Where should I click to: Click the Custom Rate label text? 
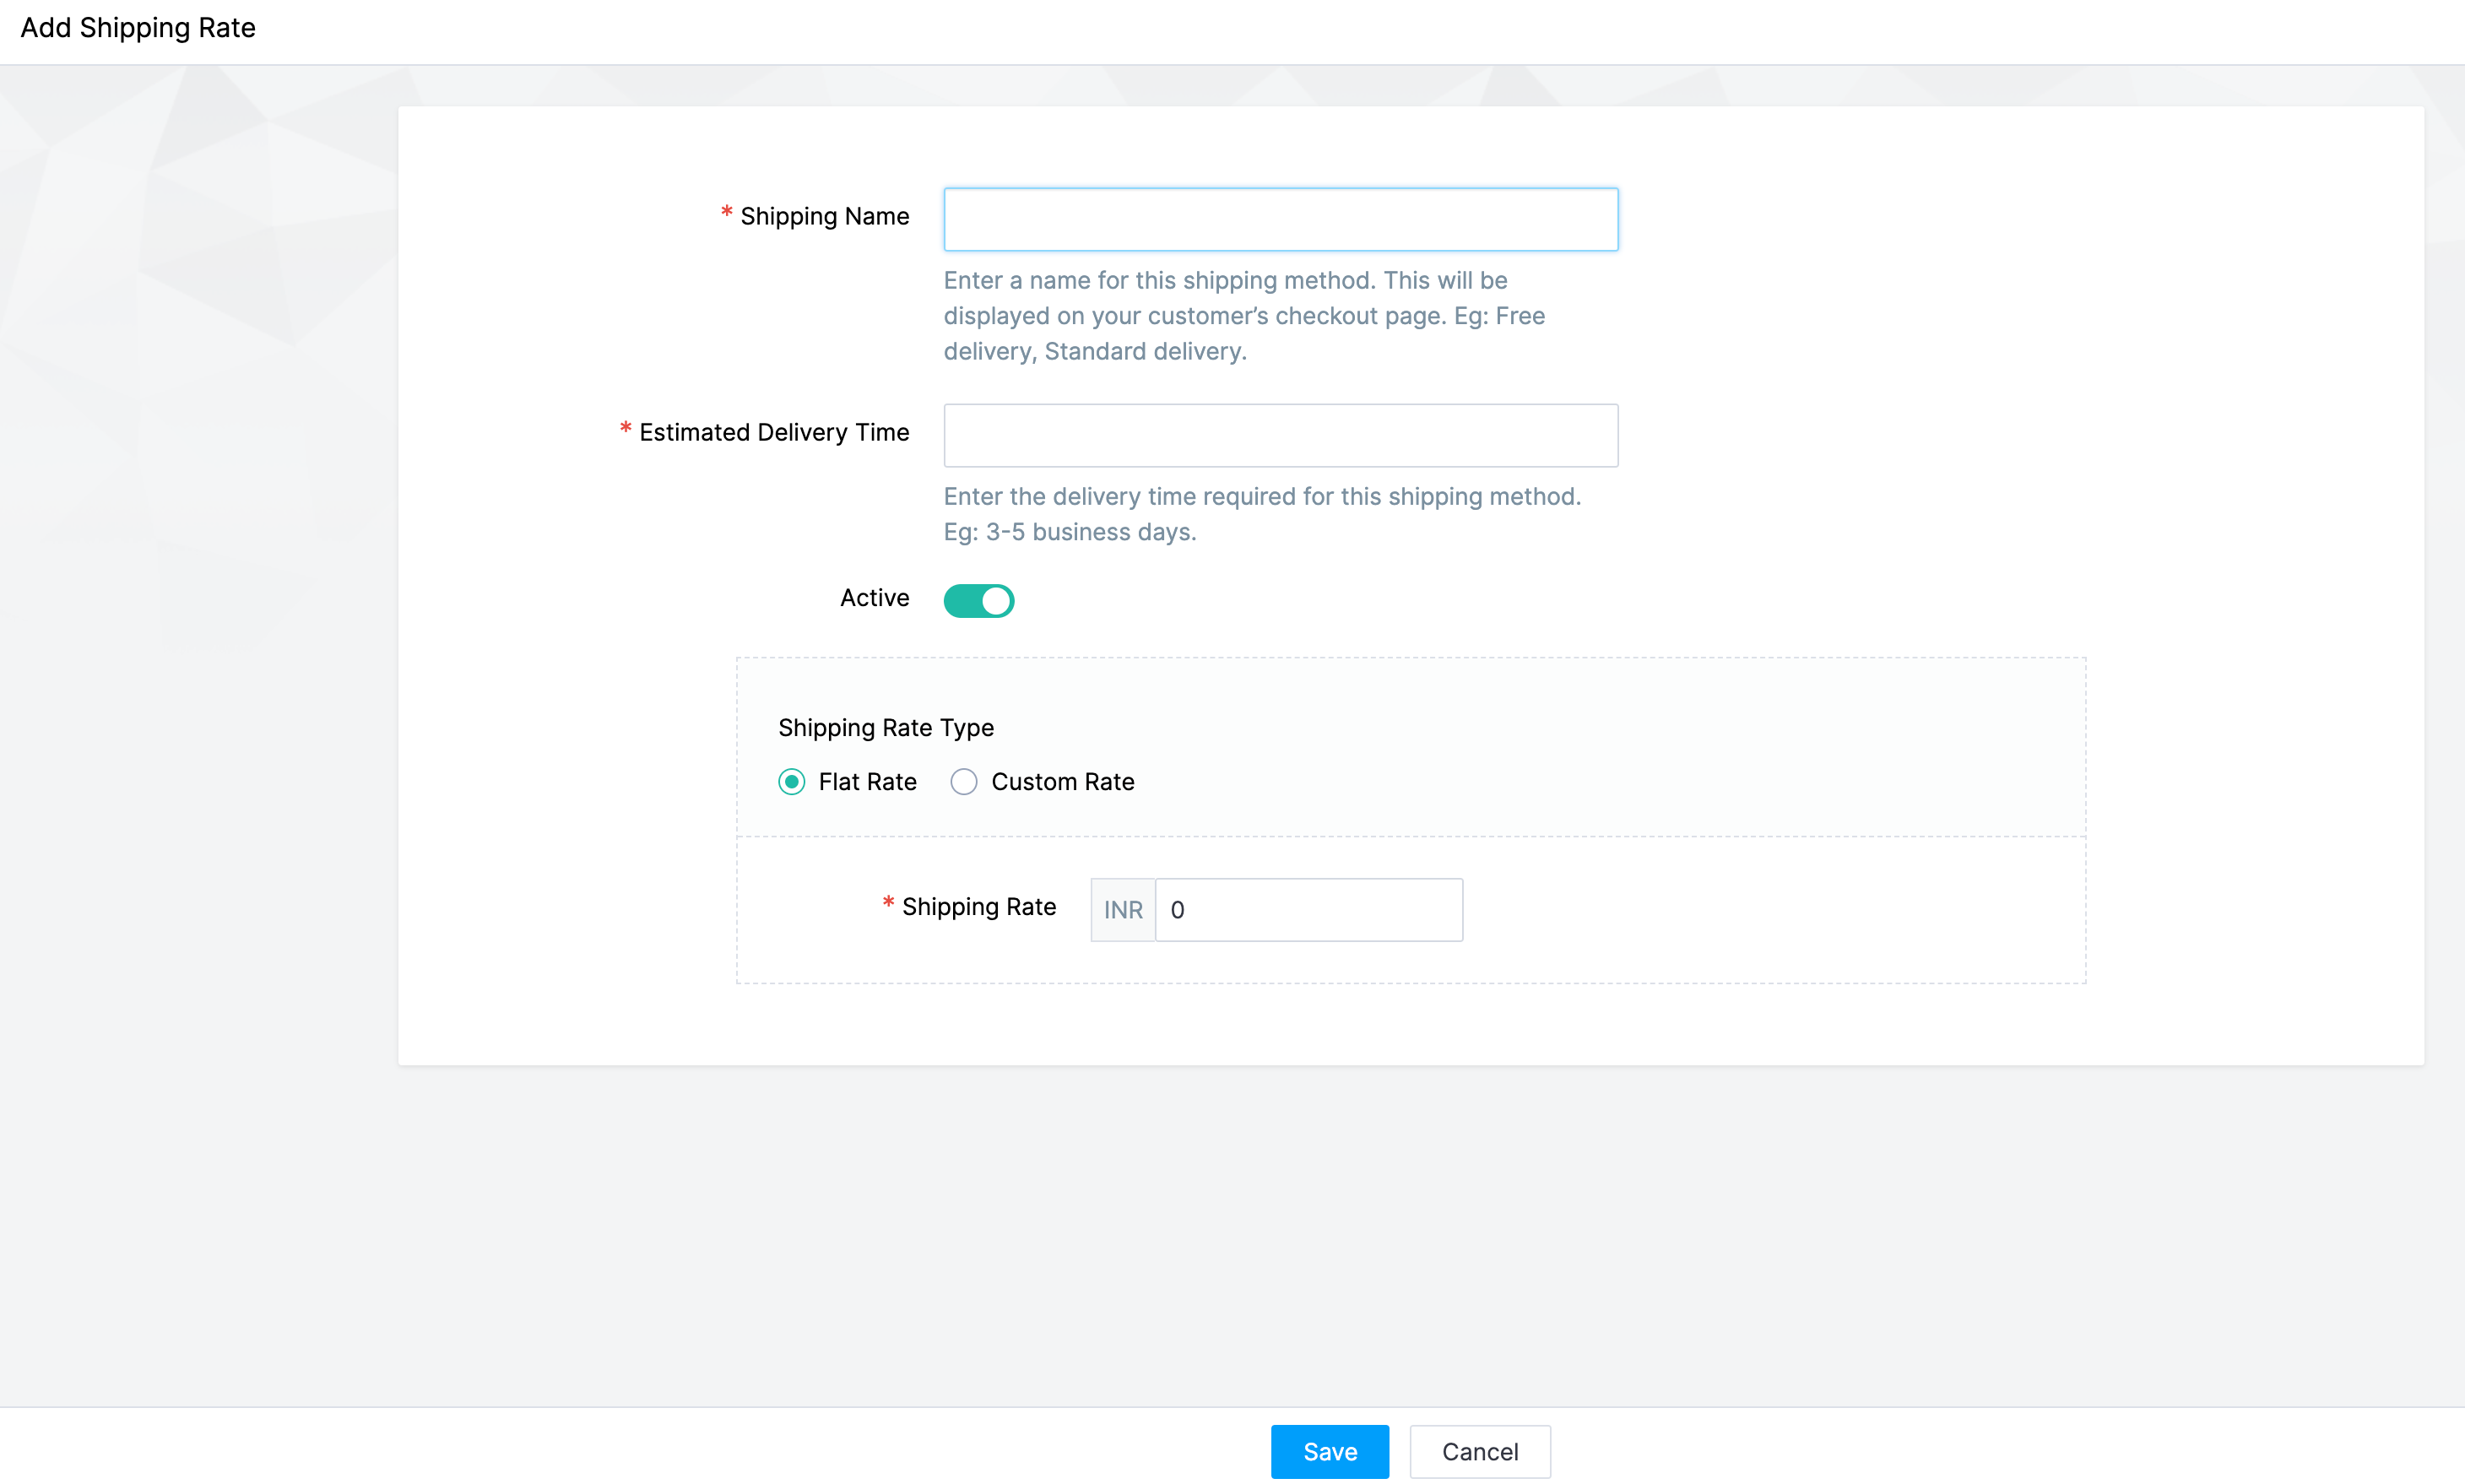[x=1062, y=781]
